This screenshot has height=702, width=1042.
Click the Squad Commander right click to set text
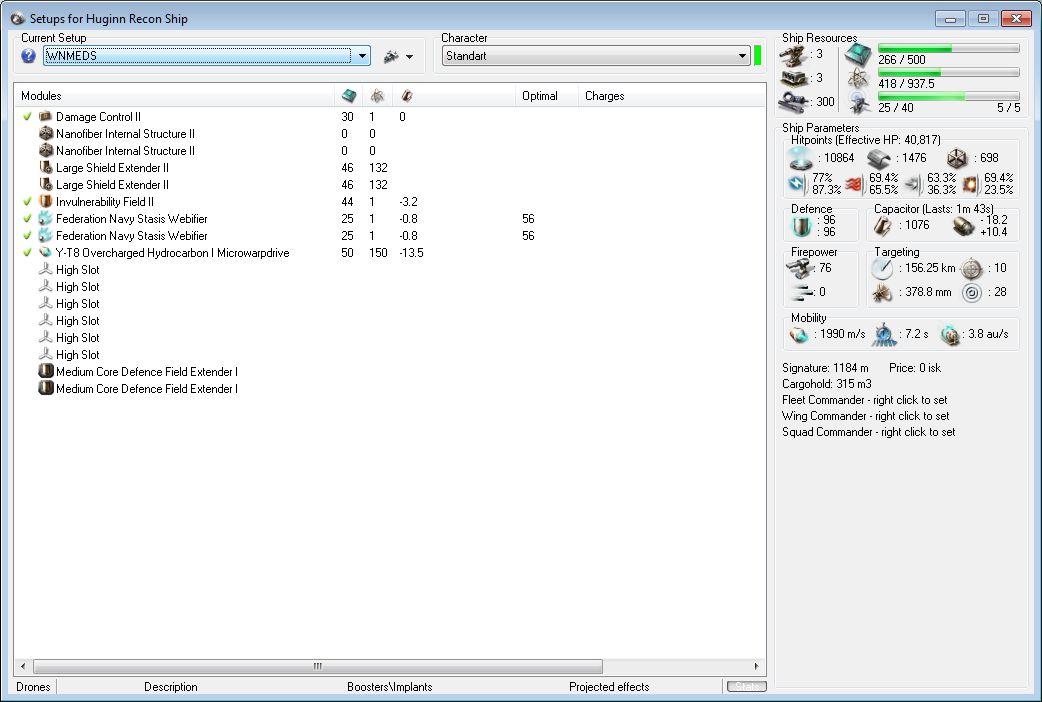coord(869,431)
